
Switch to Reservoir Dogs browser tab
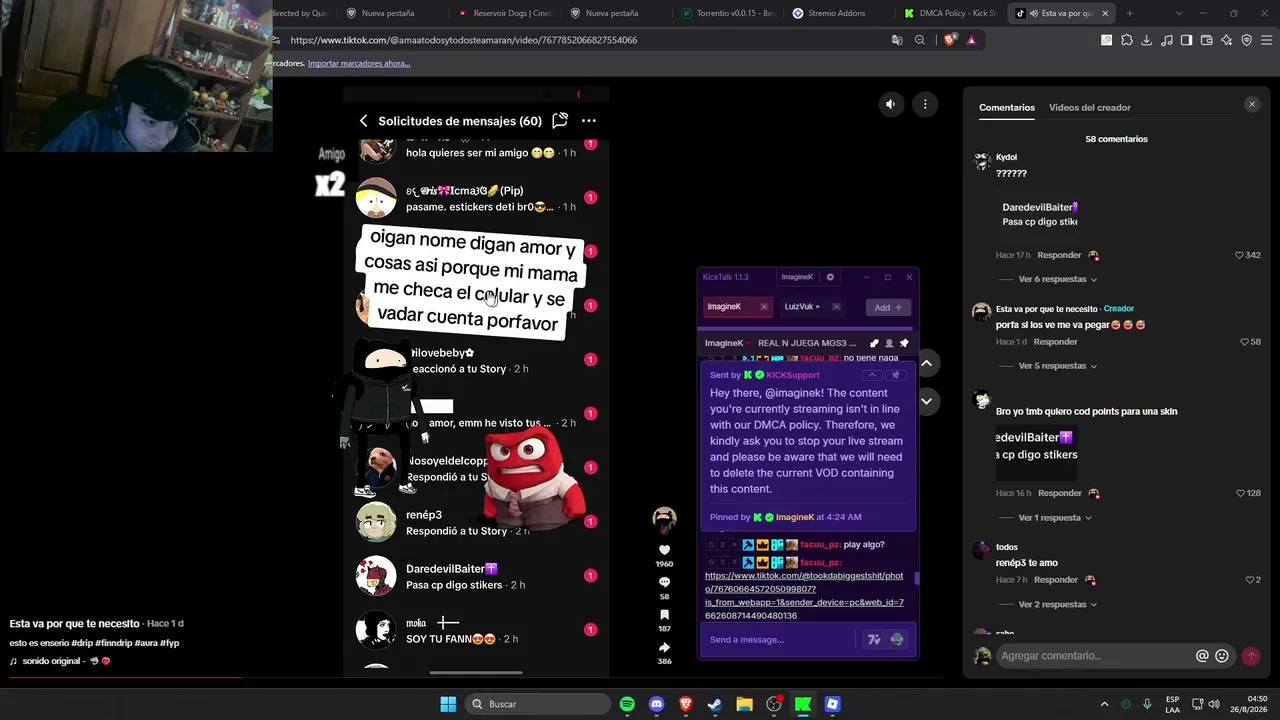point(505,13)
